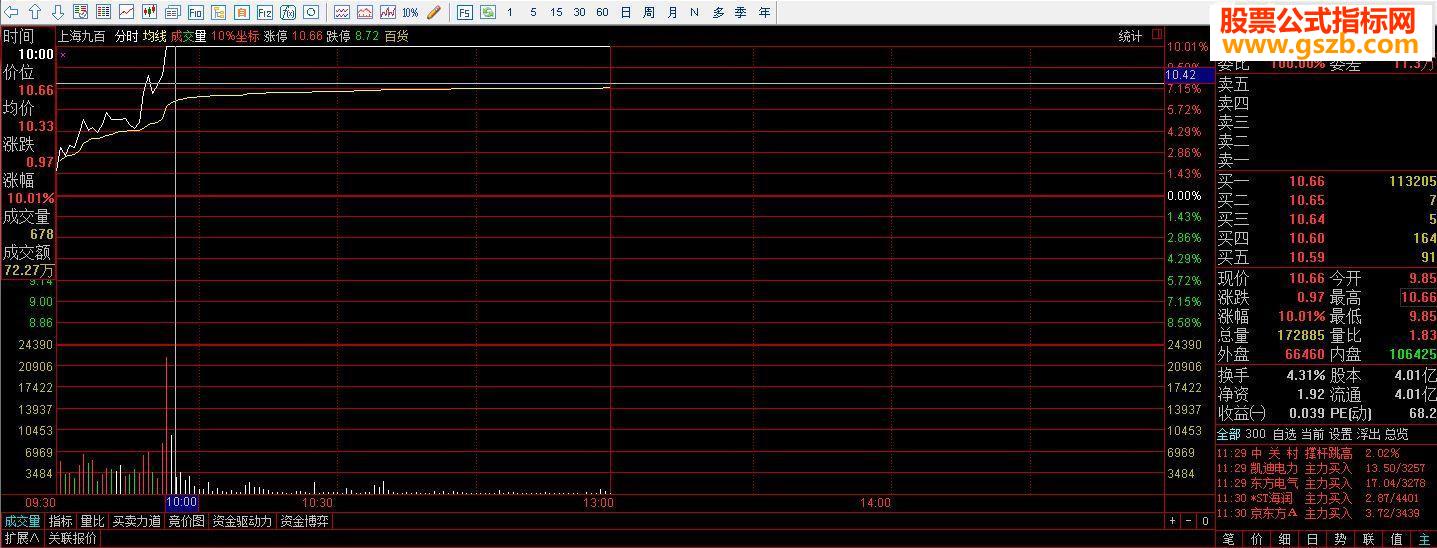Click the minus zoom button
Image resolution: width=1437 pixels, height=548 pixels.
pyautogui.click(x=1189, y=521)
